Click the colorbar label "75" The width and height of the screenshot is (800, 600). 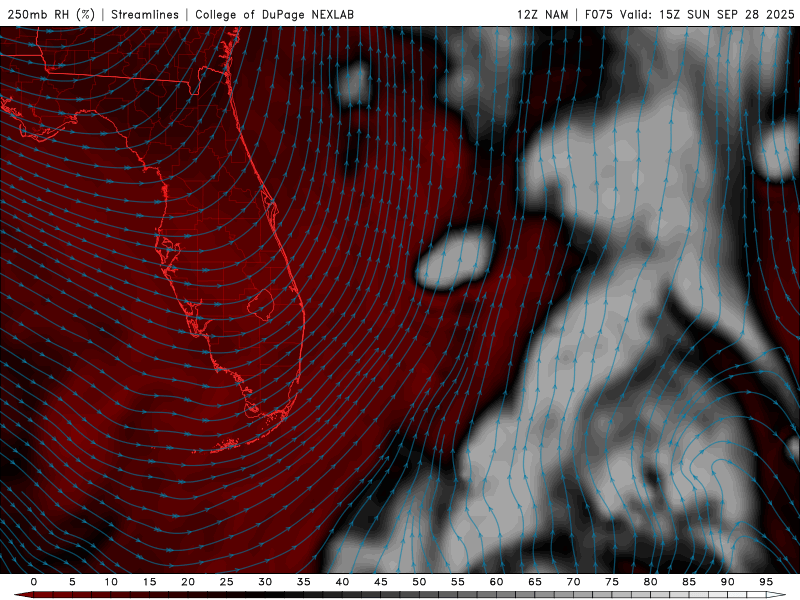612,582
